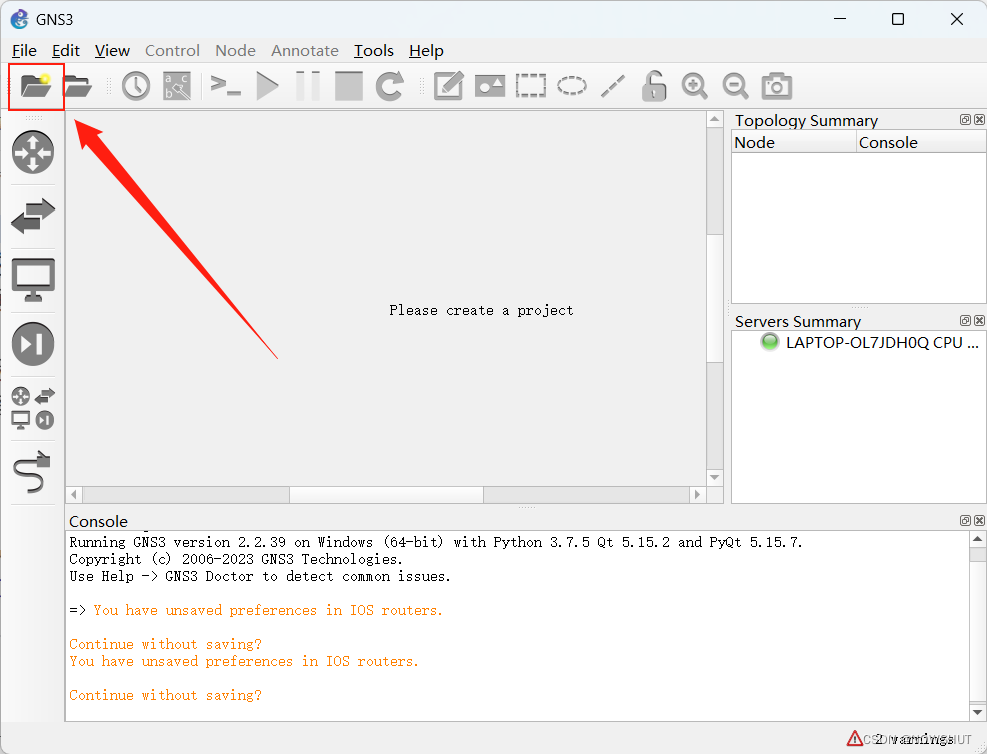Click workspace vertical scrollbar down arrow
The height and width of the screenshot is (754, 987).
pos(714,478)
